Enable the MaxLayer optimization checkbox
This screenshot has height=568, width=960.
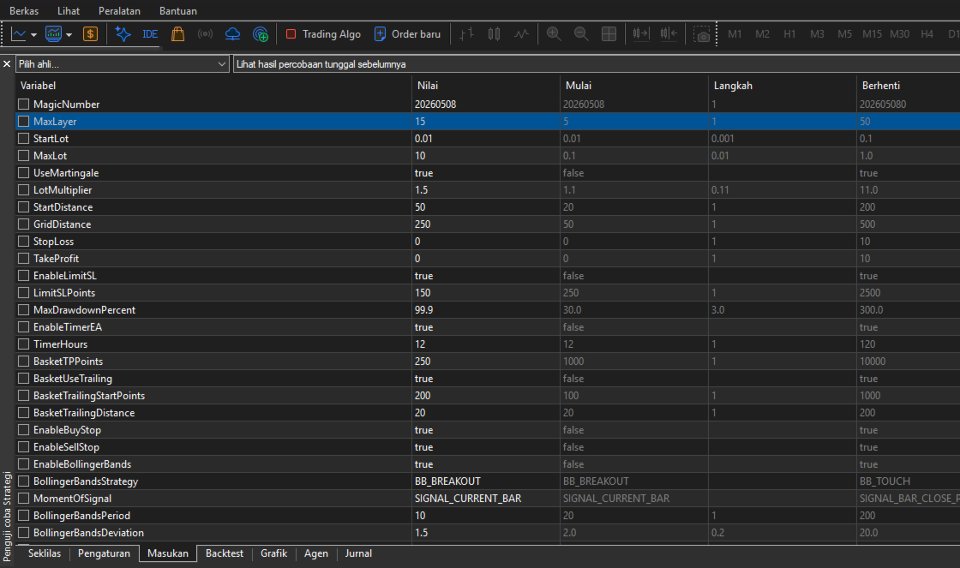pyautogui.click(x=23, y=121)
